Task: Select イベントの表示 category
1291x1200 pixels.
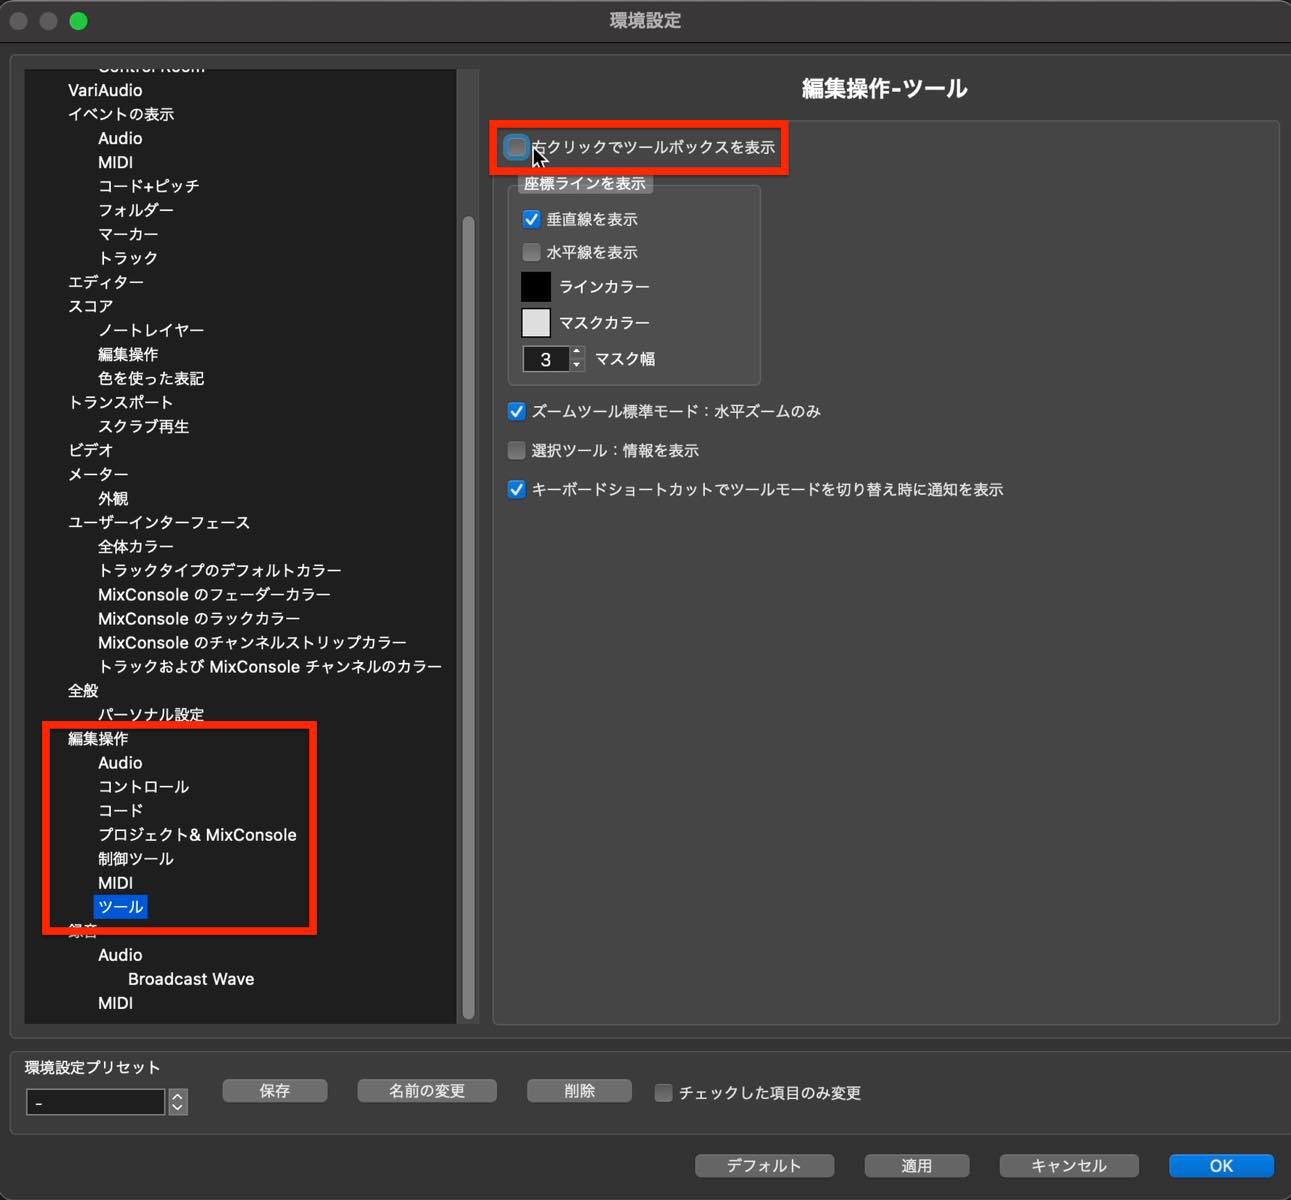Action: point(121,114)
